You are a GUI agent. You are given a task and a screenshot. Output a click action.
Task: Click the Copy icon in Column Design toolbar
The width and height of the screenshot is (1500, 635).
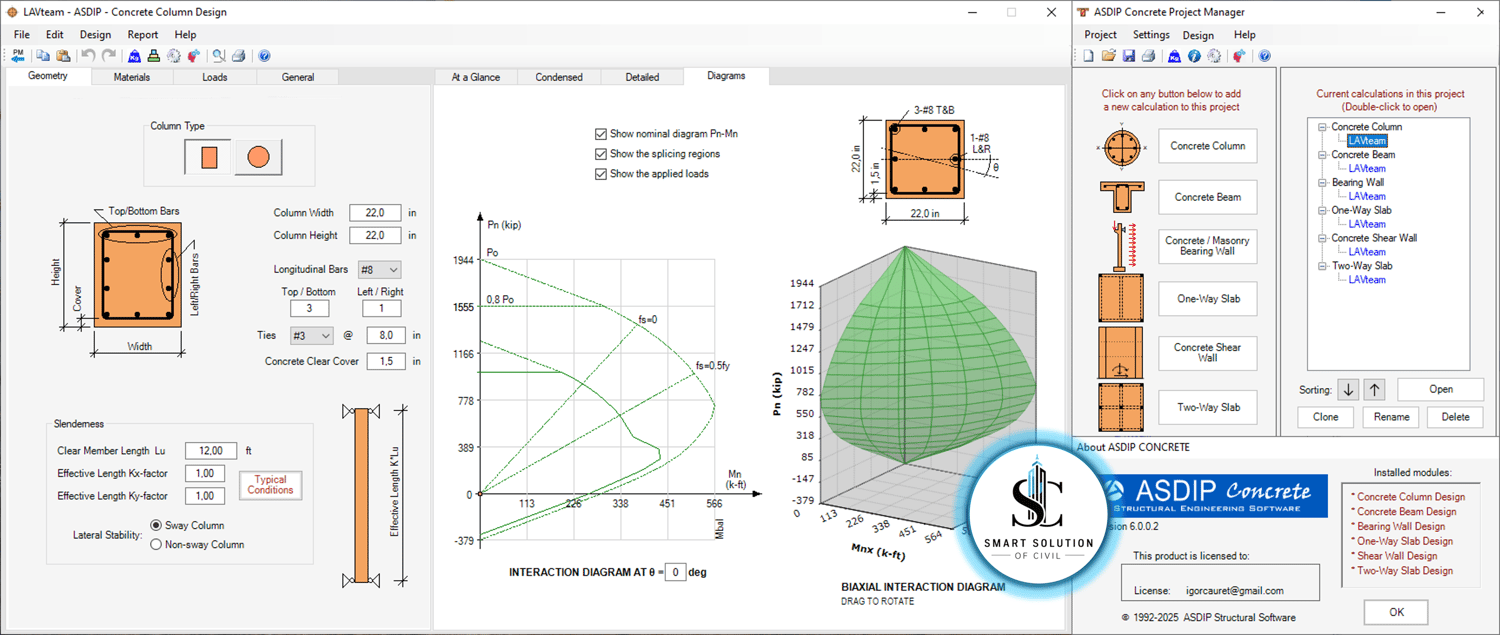(43, 56)
